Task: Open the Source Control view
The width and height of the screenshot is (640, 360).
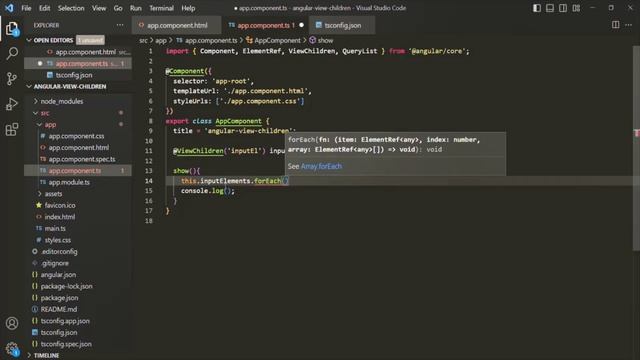Action: pyautogui.click(x=12, y=78)
